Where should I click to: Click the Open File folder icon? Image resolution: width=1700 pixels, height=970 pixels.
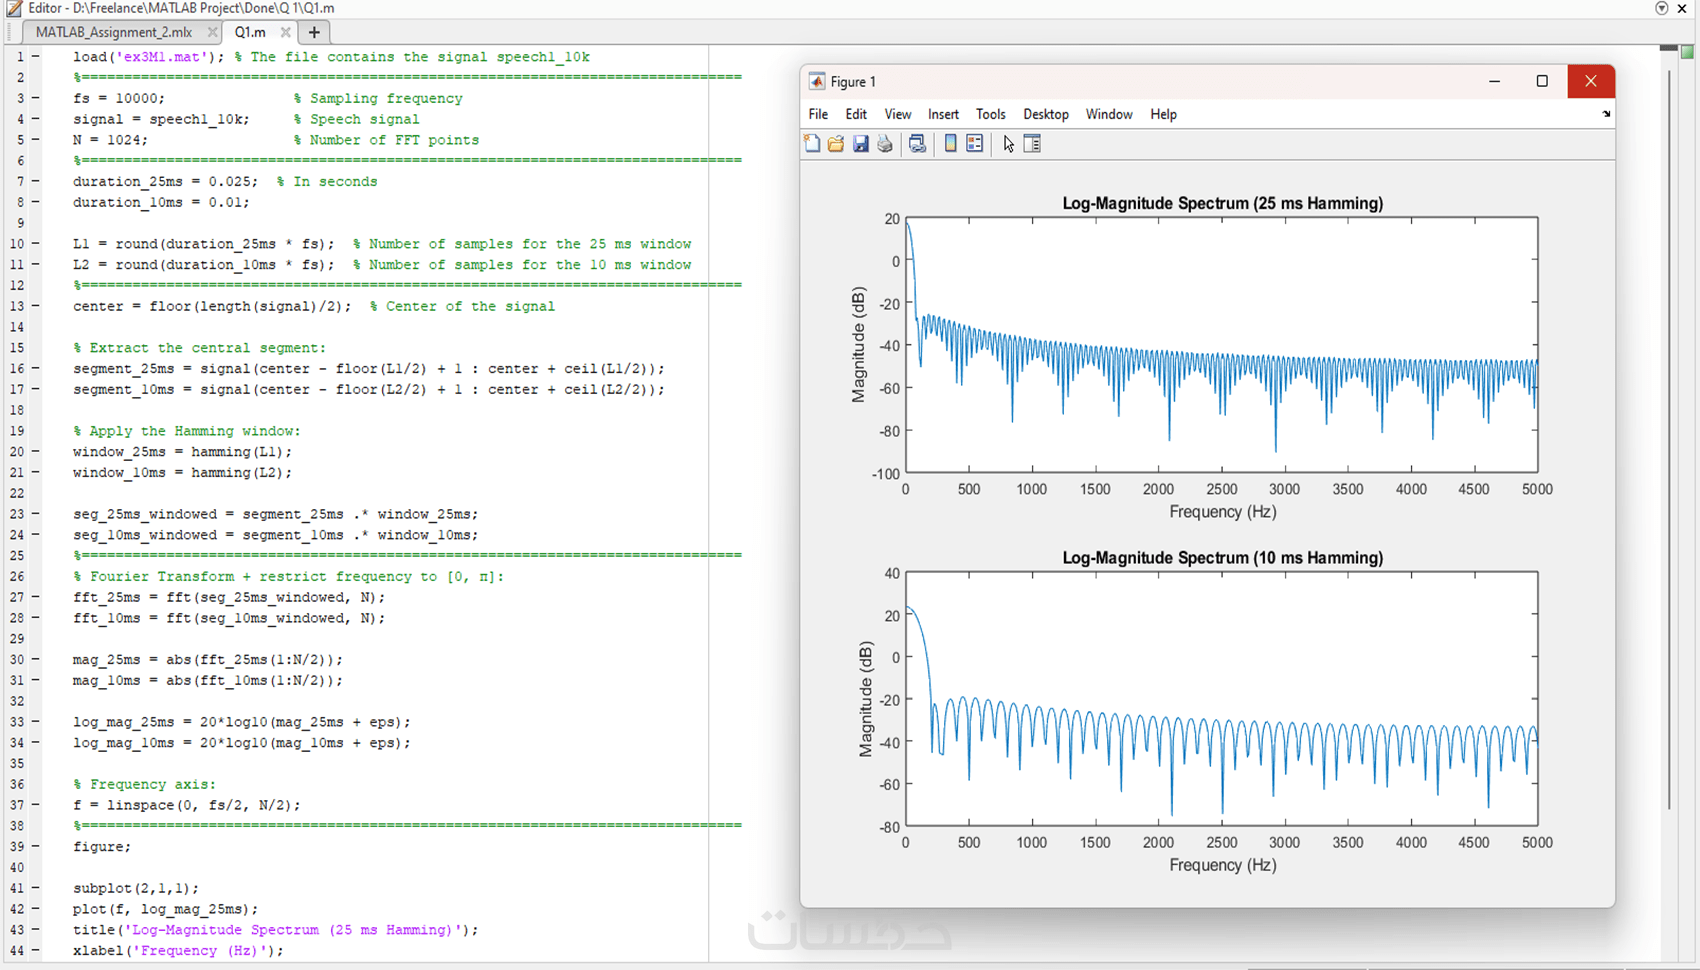pyautogui.click(x=836, y=144)
